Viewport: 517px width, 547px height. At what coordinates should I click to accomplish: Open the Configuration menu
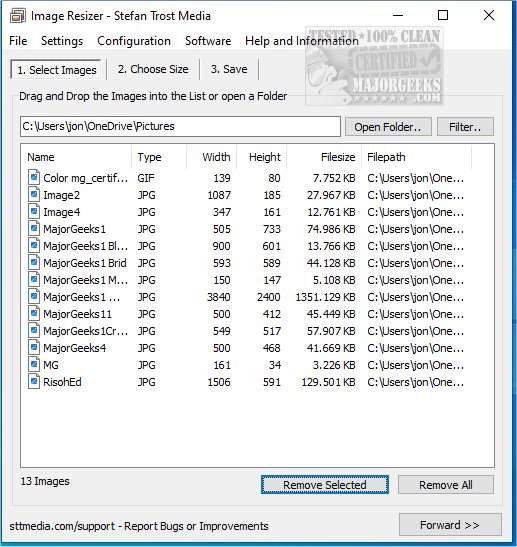134,41
